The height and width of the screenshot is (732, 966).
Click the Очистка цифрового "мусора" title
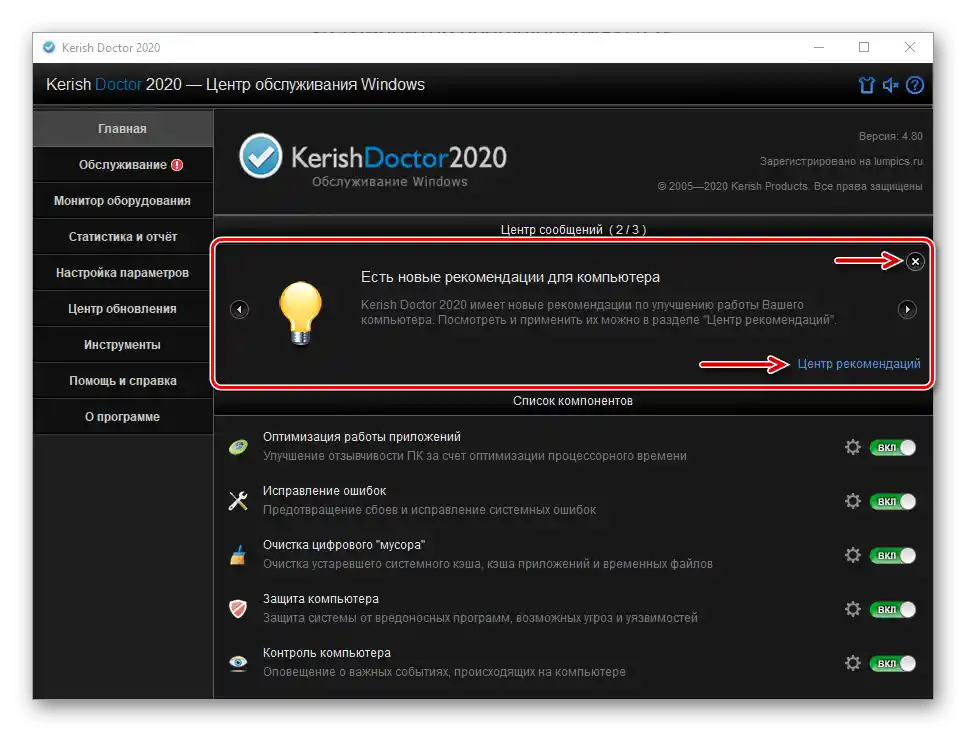click(x=344, y=545)
